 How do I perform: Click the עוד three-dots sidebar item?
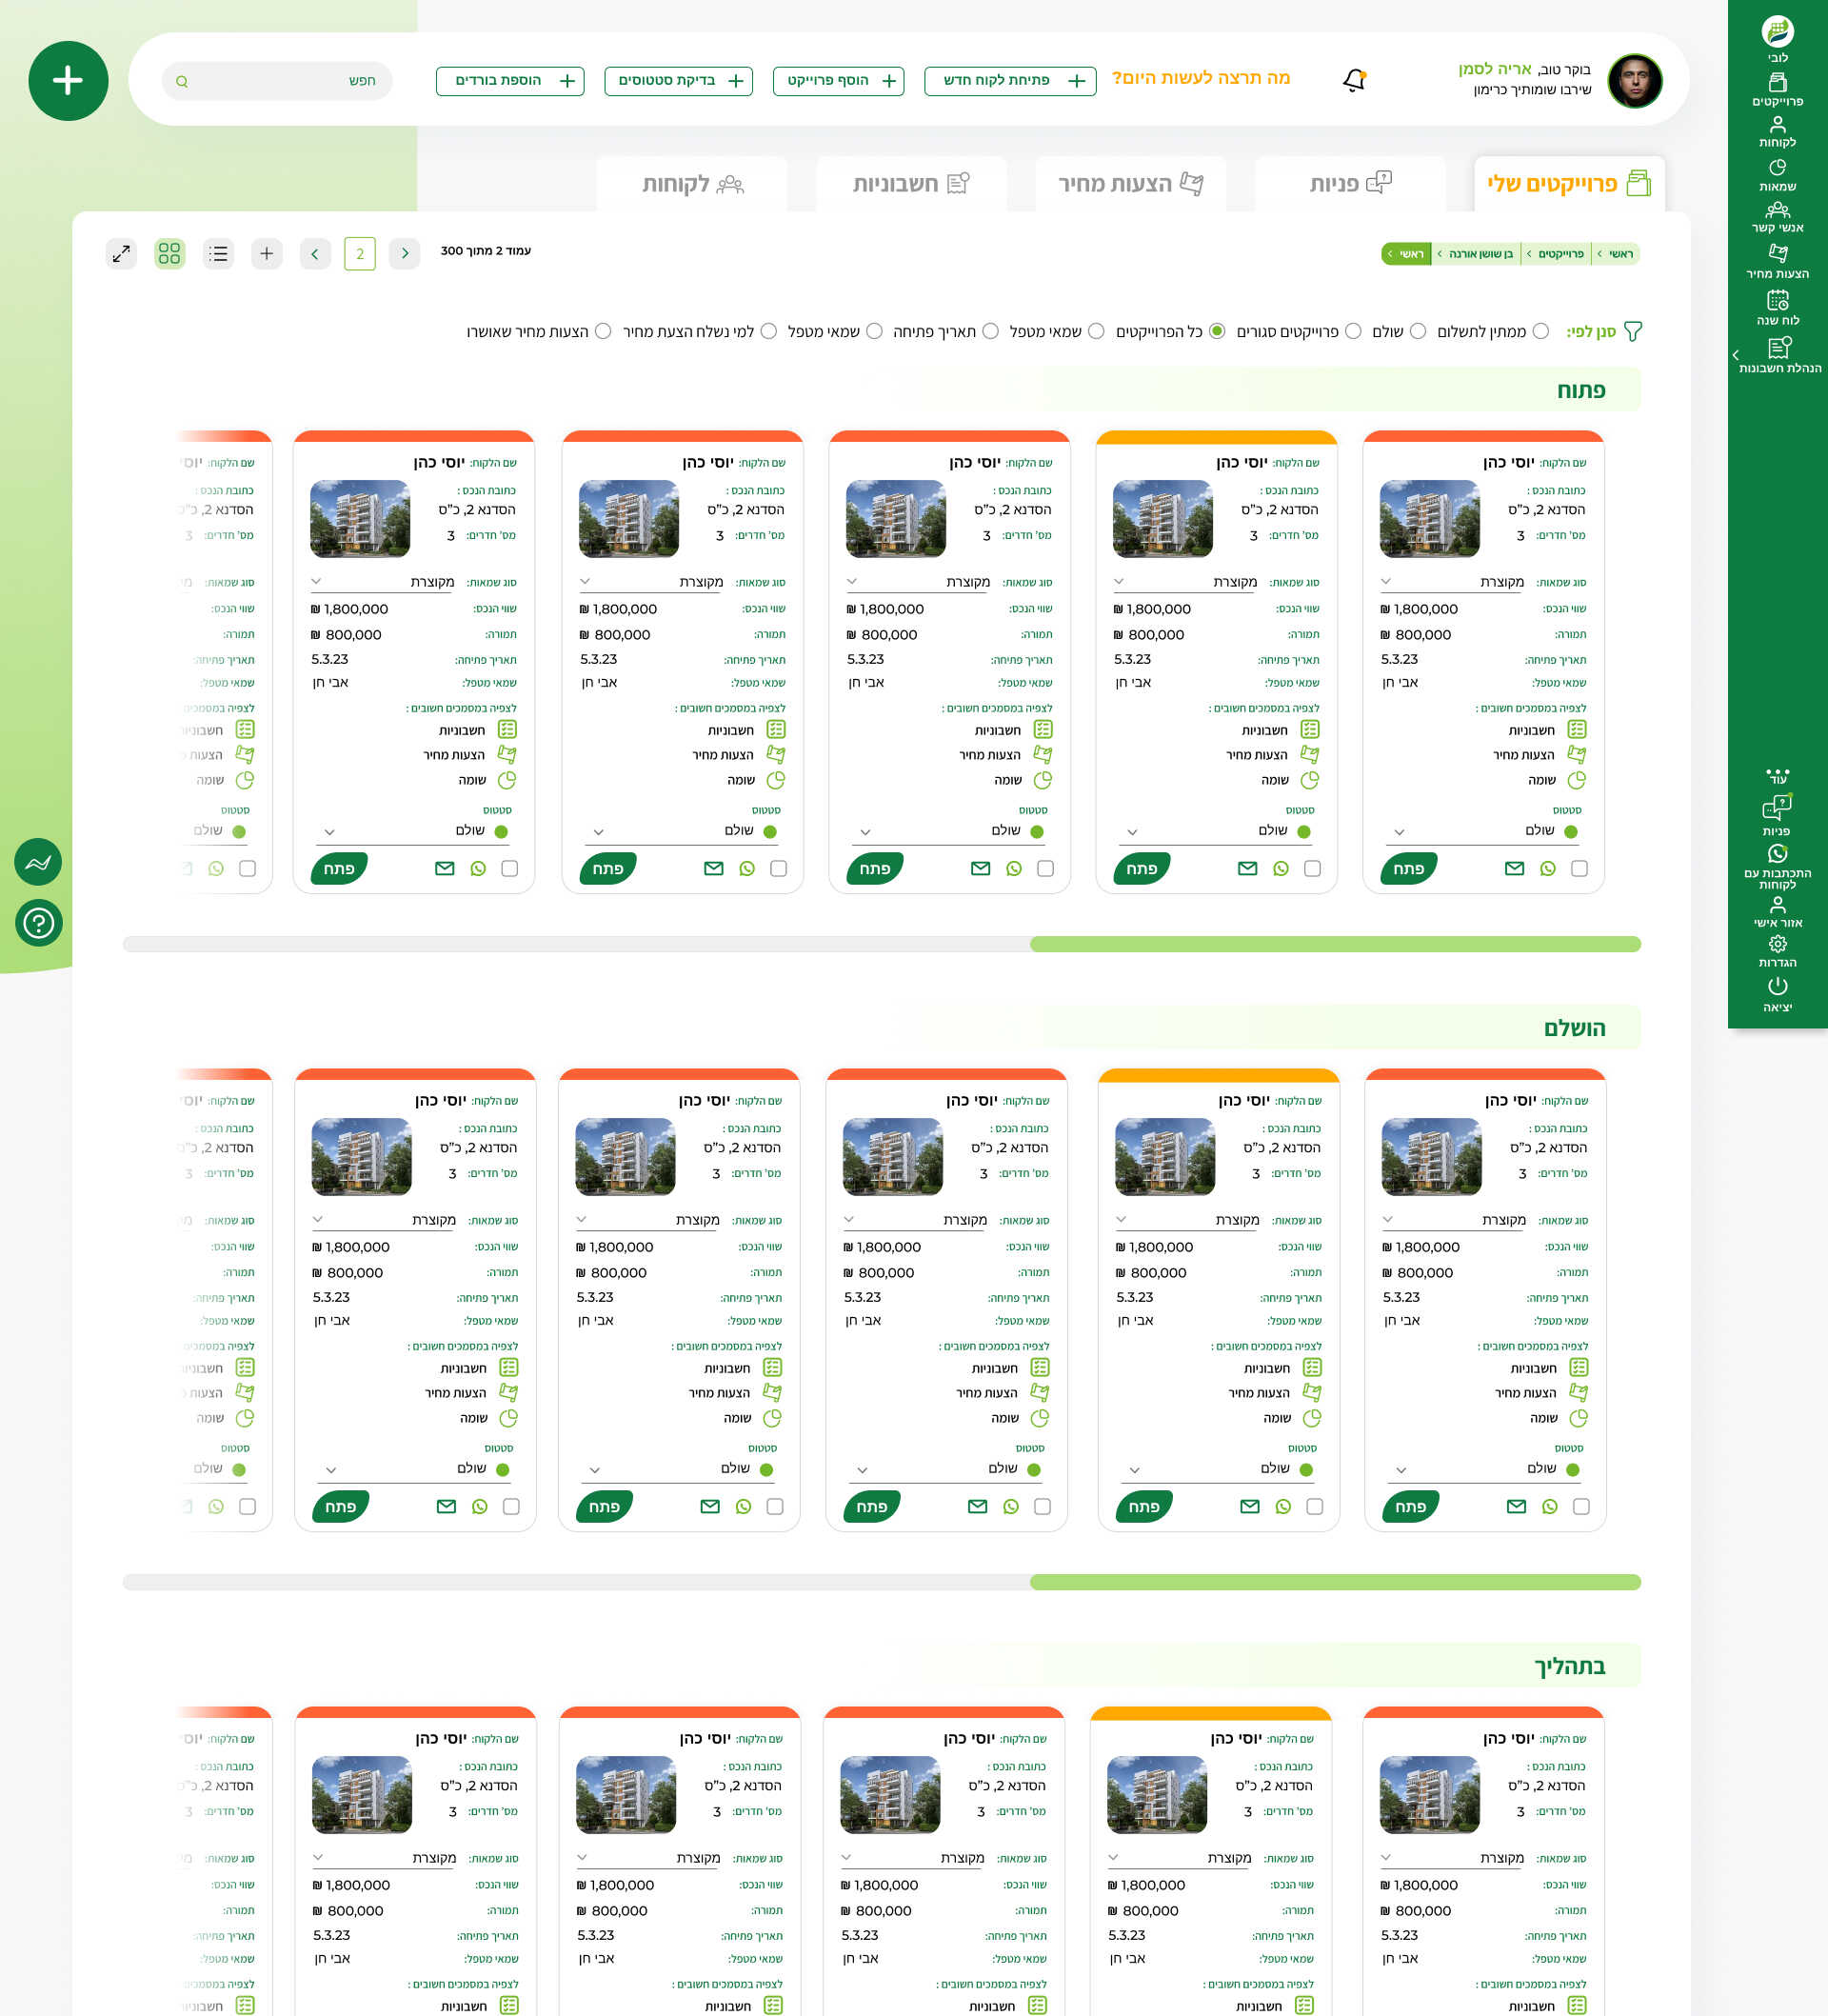click(1777, 776)
